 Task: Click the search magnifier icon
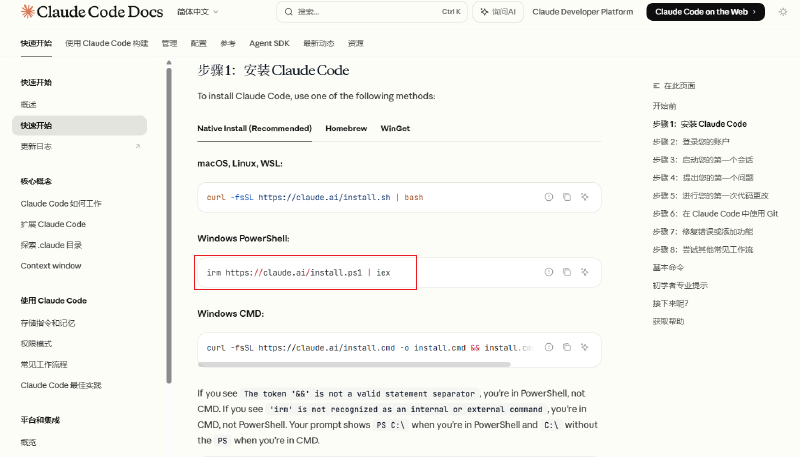pyautogui.click(x=289, y=12)
